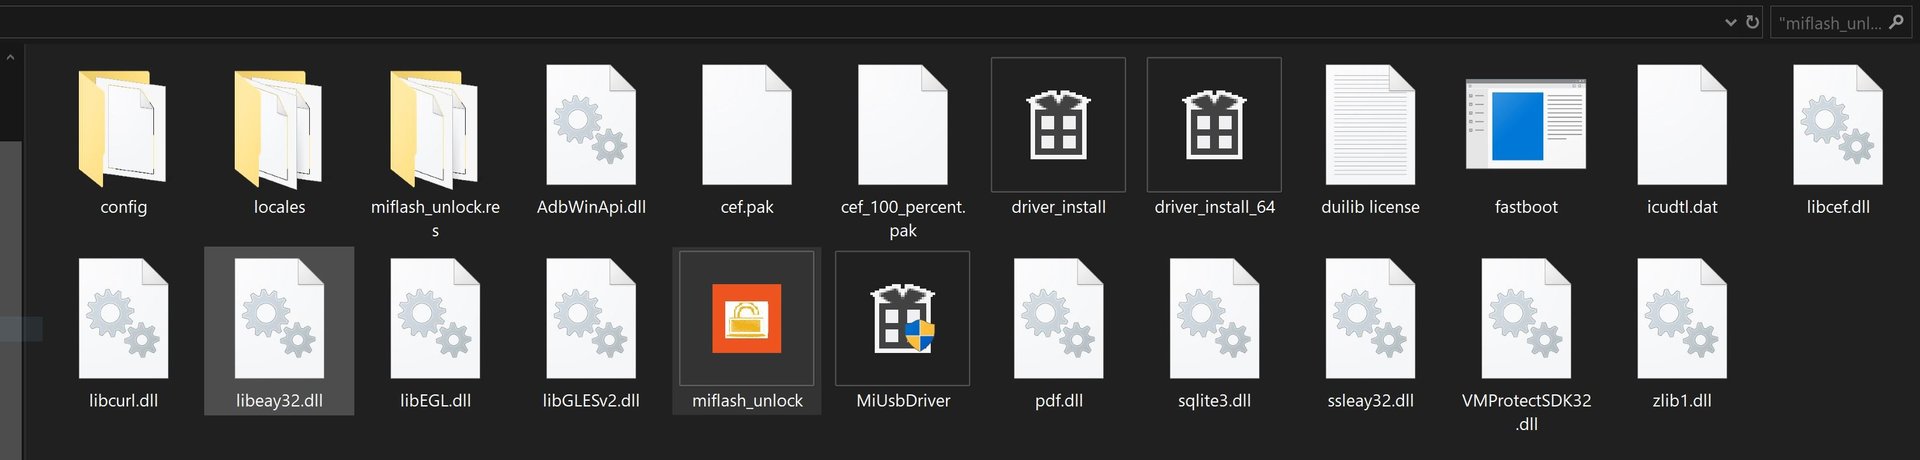Click the "icudtl.dat" file name
This screenshot has width=1920, height=460.
point(1682,207)
